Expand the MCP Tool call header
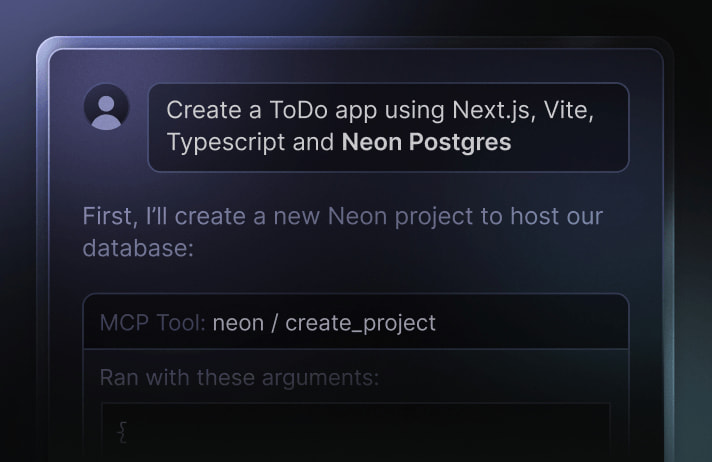 point(355,322)
